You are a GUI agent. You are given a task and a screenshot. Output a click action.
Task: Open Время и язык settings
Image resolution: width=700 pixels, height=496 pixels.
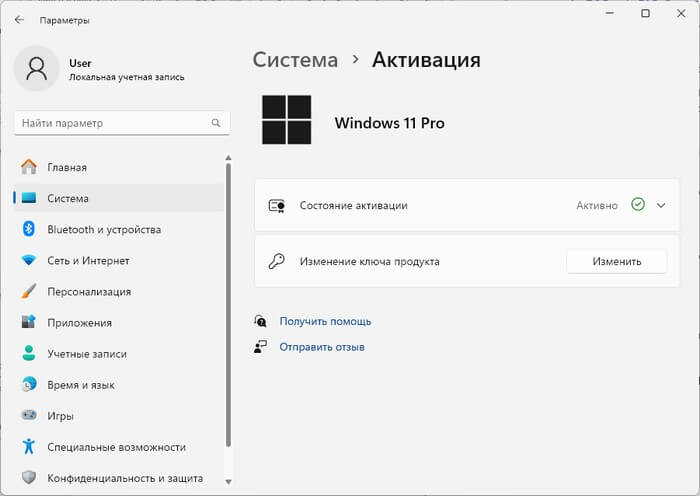119,384
